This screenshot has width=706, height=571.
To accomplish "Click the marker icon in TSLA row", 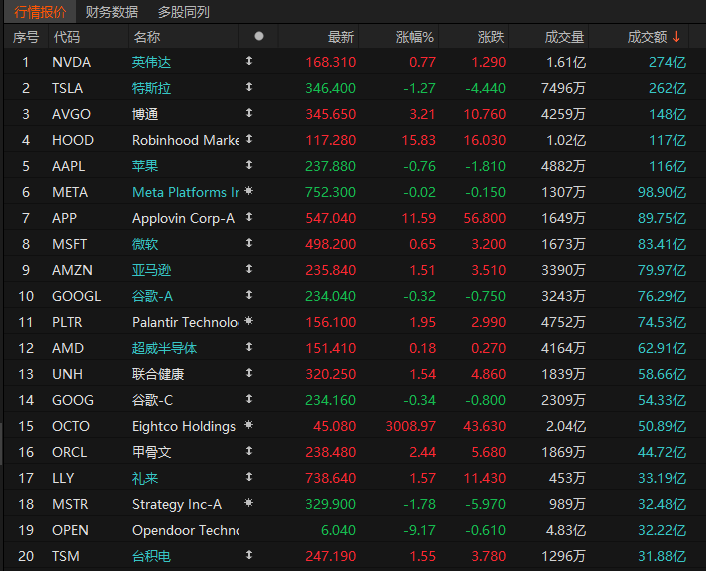I will (x=249, y=87).
